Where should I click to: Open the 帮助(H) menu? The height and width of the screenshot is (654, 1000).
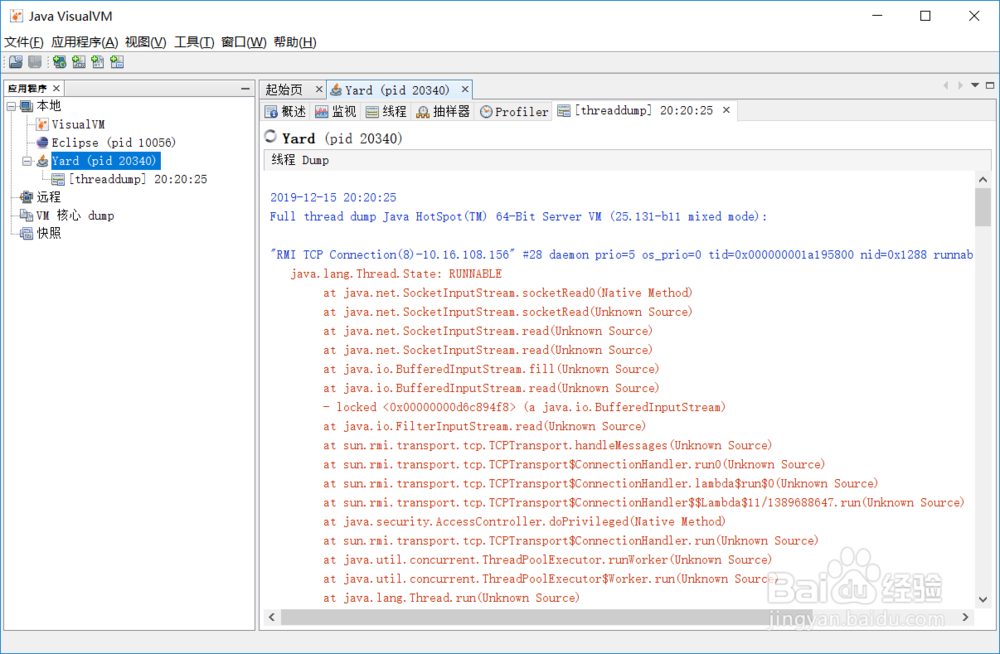point(295,42)
